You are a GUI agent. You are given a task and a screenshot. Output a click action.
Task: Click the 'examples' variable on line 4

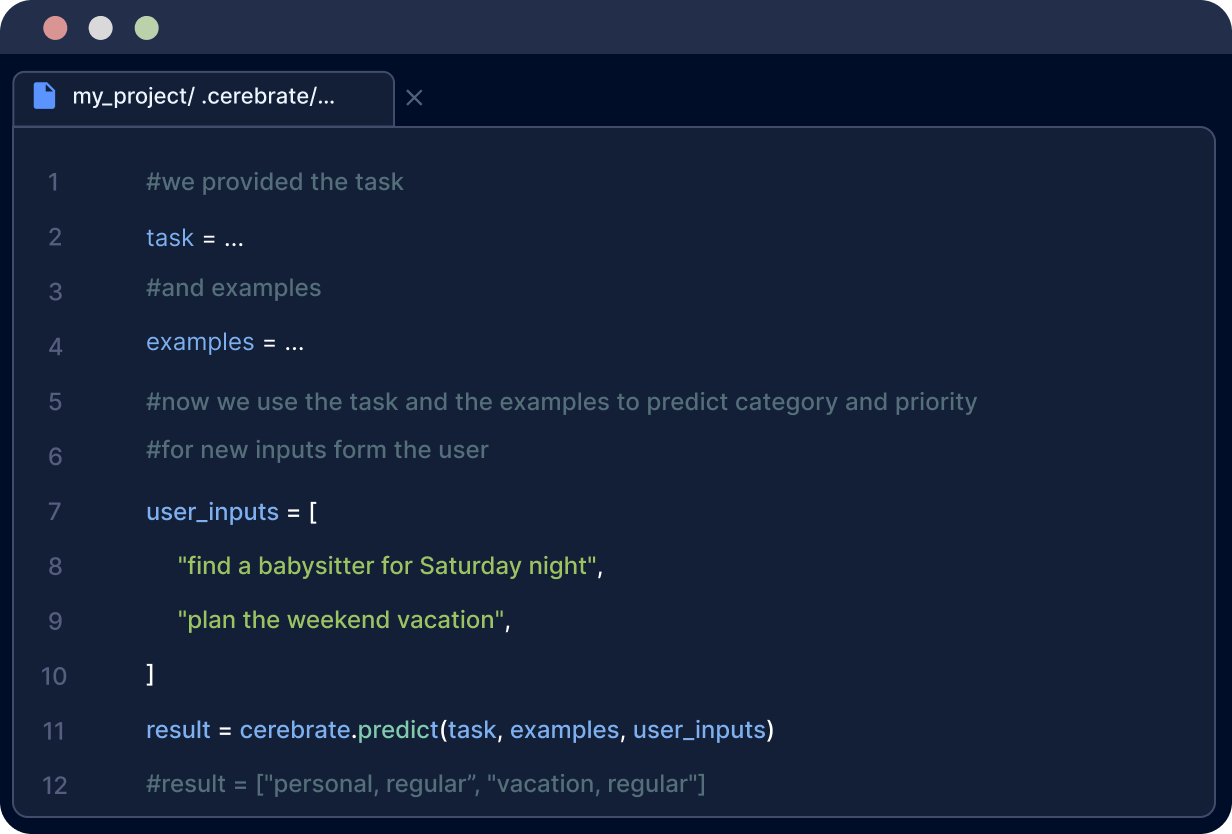tap(200, 342)
